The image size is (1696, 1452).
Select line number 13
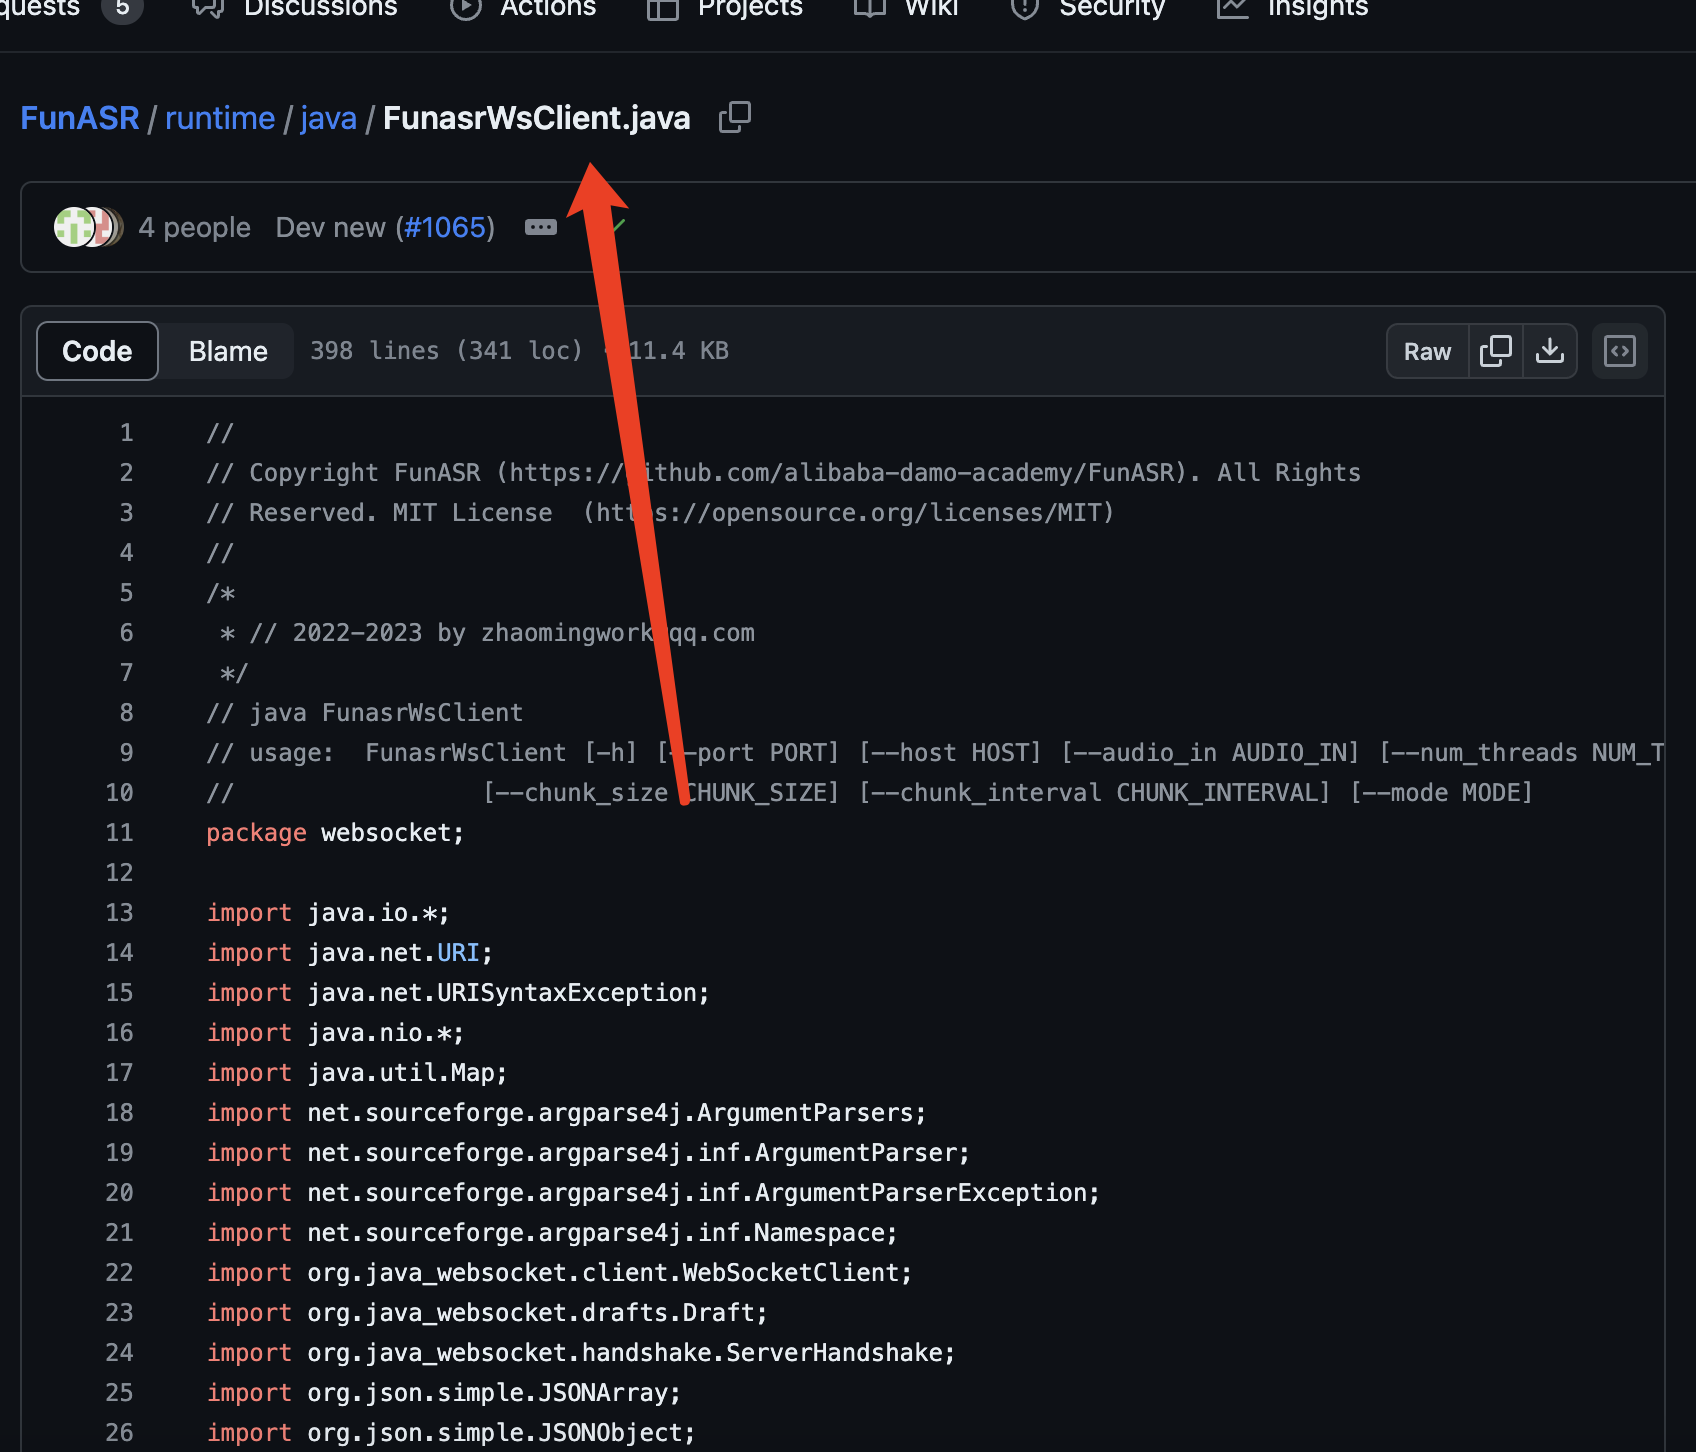pyautogui.click(x=119, y=913)
